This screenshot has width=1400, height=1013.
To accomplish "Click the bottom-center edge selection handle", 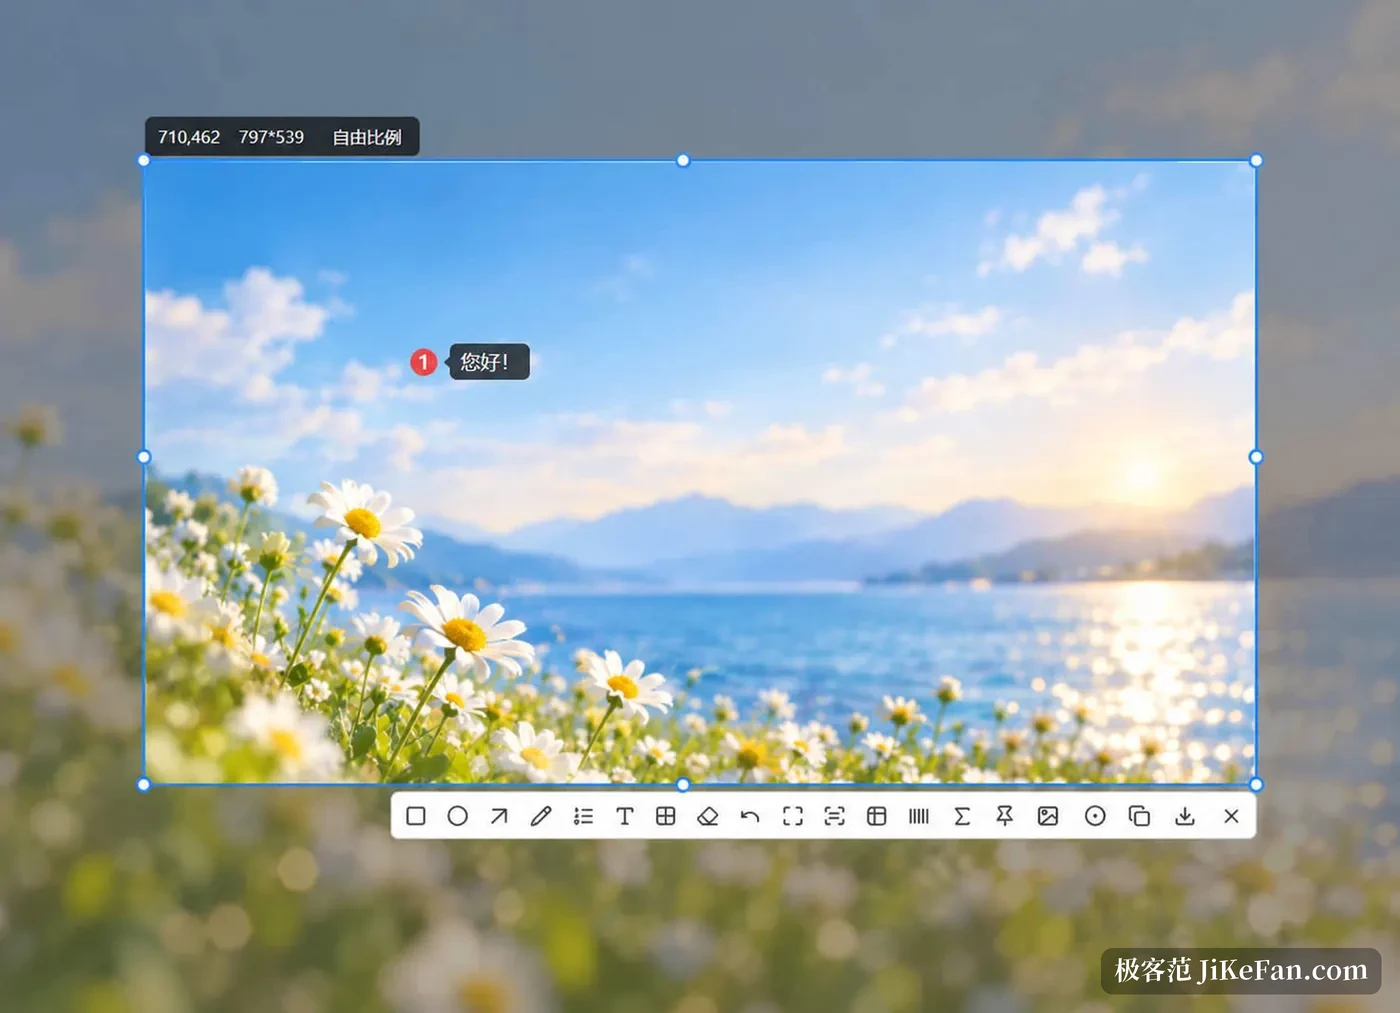I will coord(683,785).
